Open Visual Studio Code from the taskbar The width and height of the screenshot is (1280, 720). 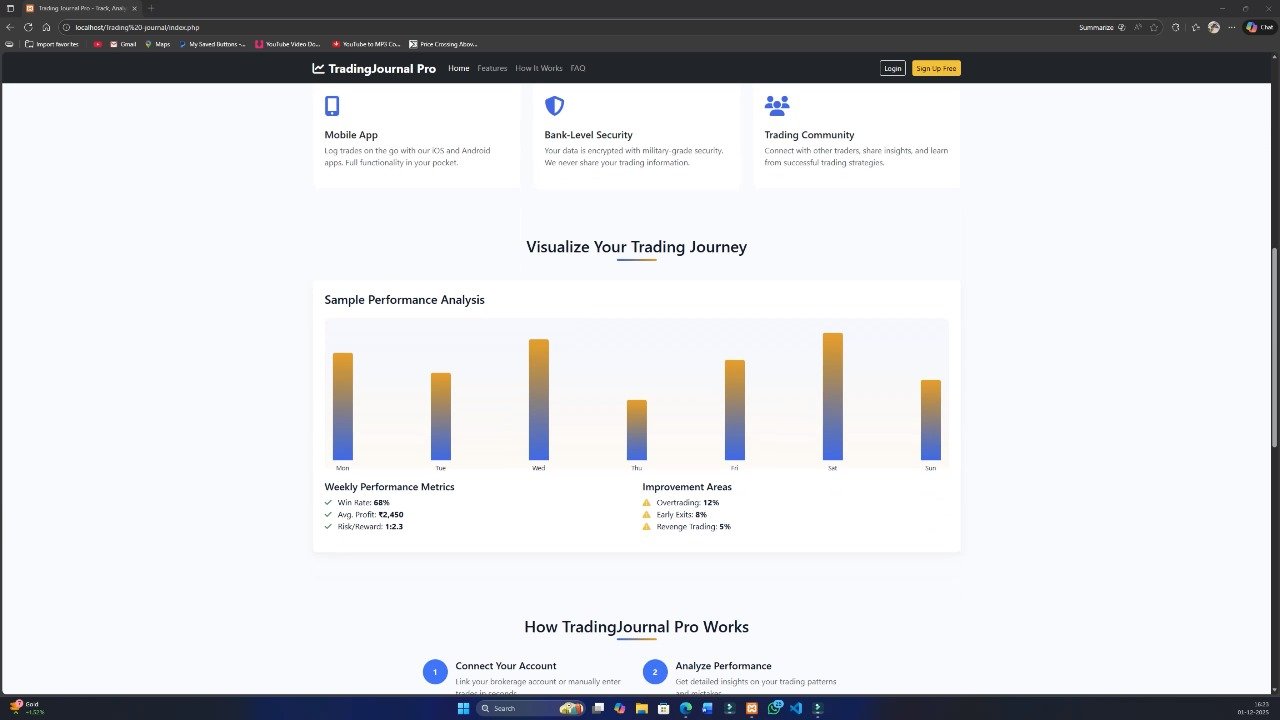point(796,708)
